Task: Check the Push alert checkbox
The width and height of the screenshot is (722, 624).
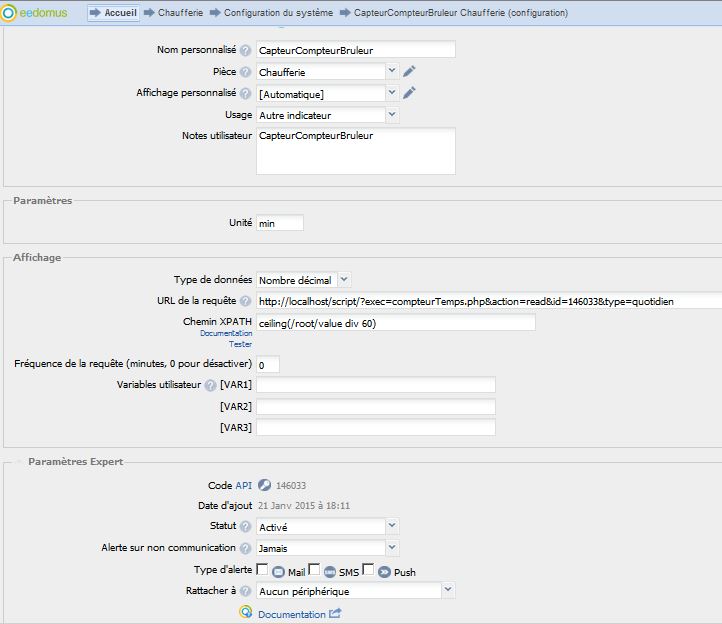Action: pos(368,570)
